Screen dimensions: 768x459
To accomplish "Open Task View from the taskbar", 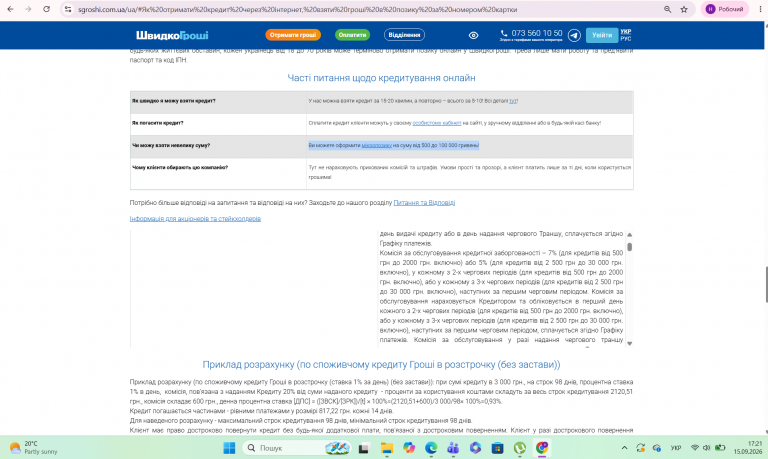I will click(x=363, y=448).
